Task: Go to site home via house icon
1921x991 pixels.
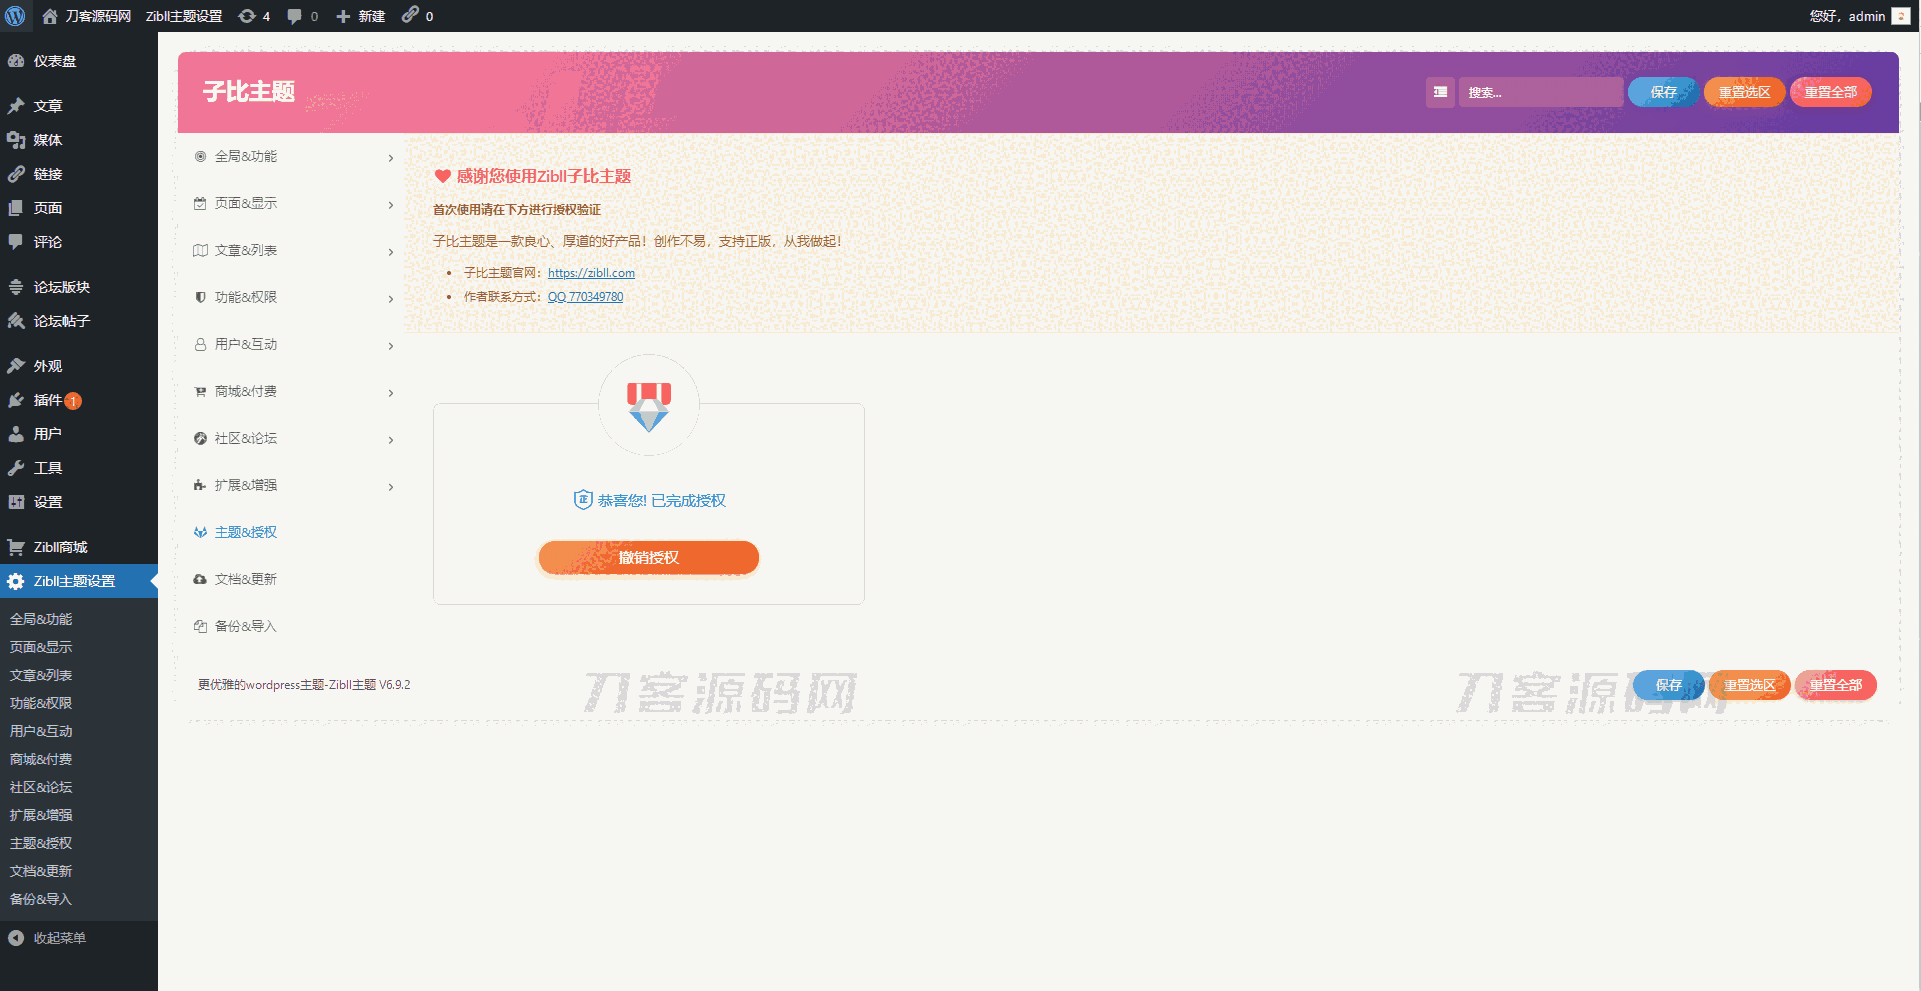Action: (50, 16)
